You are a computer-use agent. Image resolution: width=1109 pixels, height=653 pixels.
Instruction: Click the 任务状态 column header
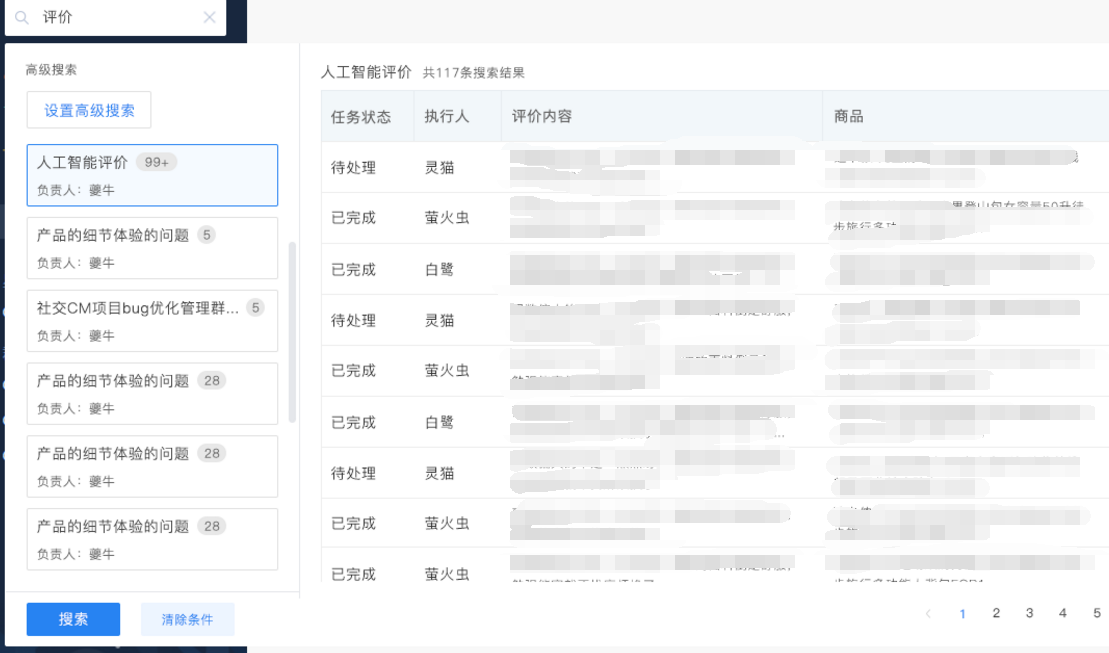(361, 116)
